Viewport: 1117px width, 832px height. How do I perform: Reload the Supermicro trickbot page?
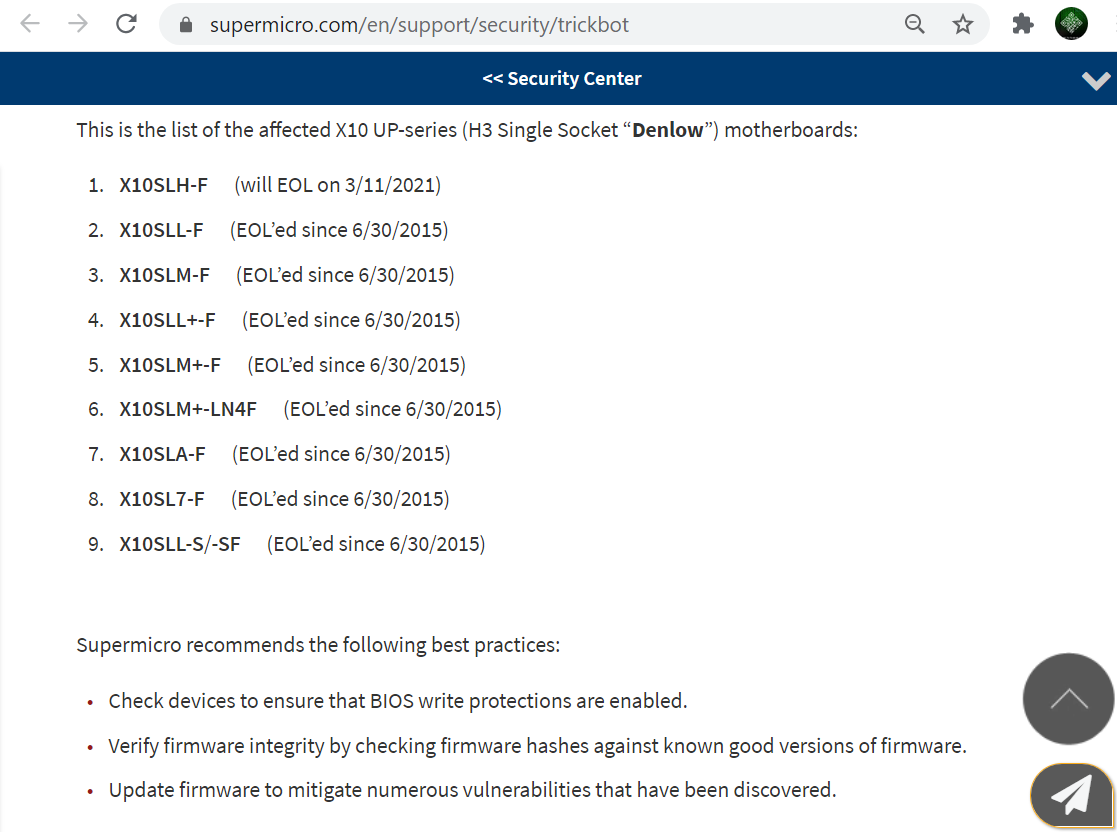126,24
